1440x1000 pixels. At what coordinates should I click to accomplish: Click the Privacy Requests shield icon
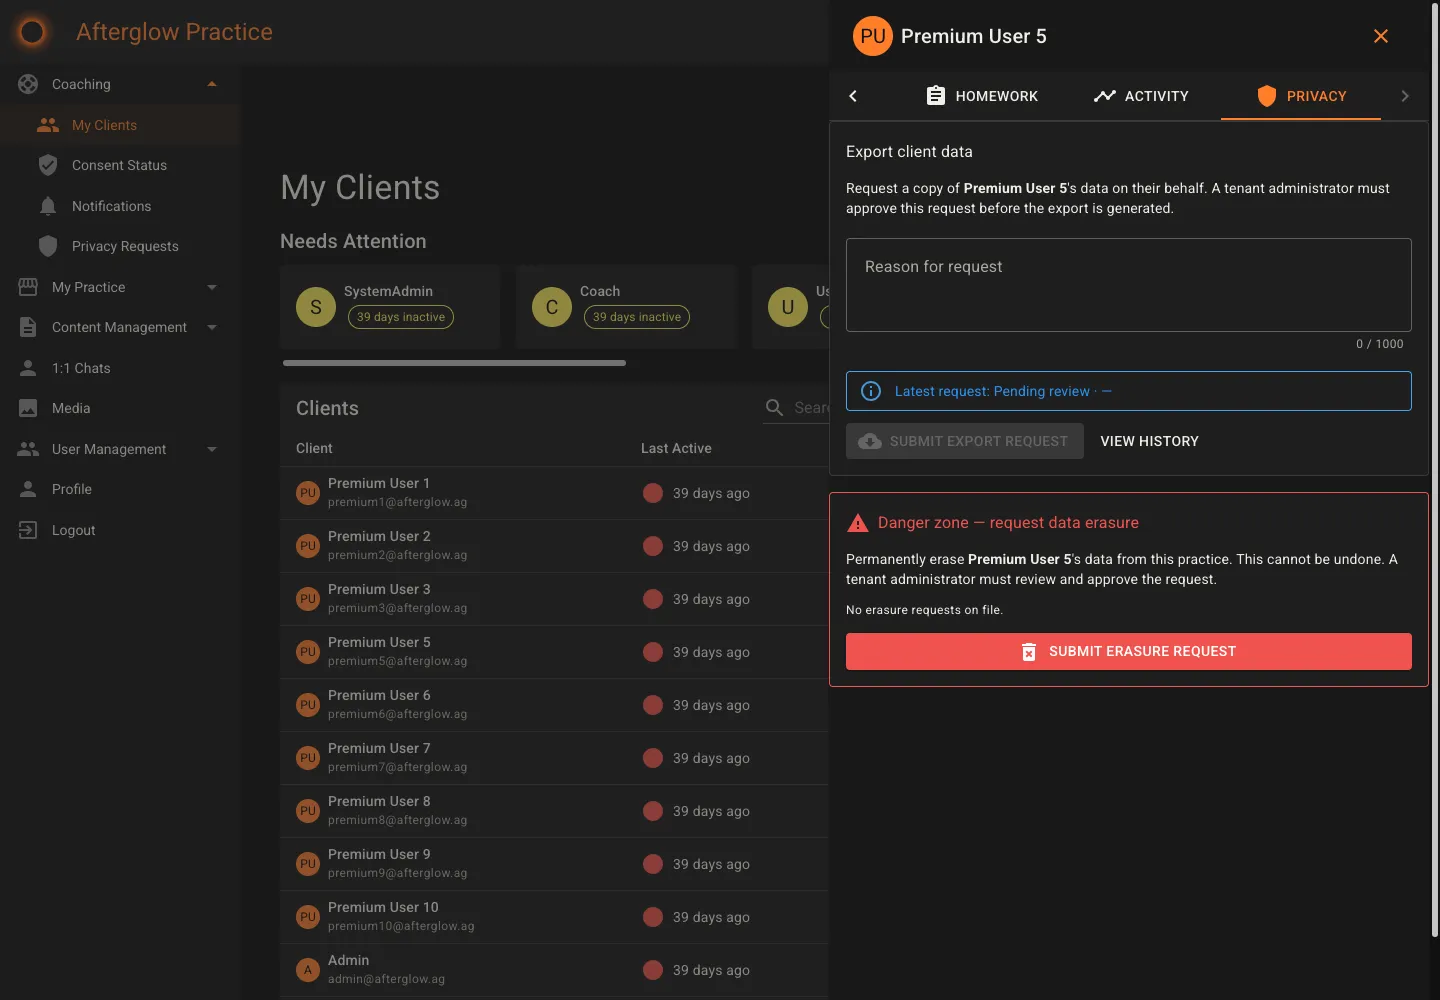(x=48, y=246)
